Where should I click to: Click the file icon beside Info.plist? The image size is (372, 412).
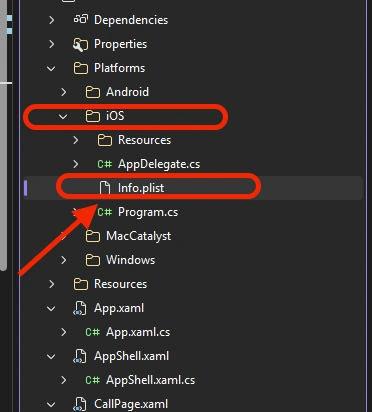pyautogui.click(x=105, y=188)
